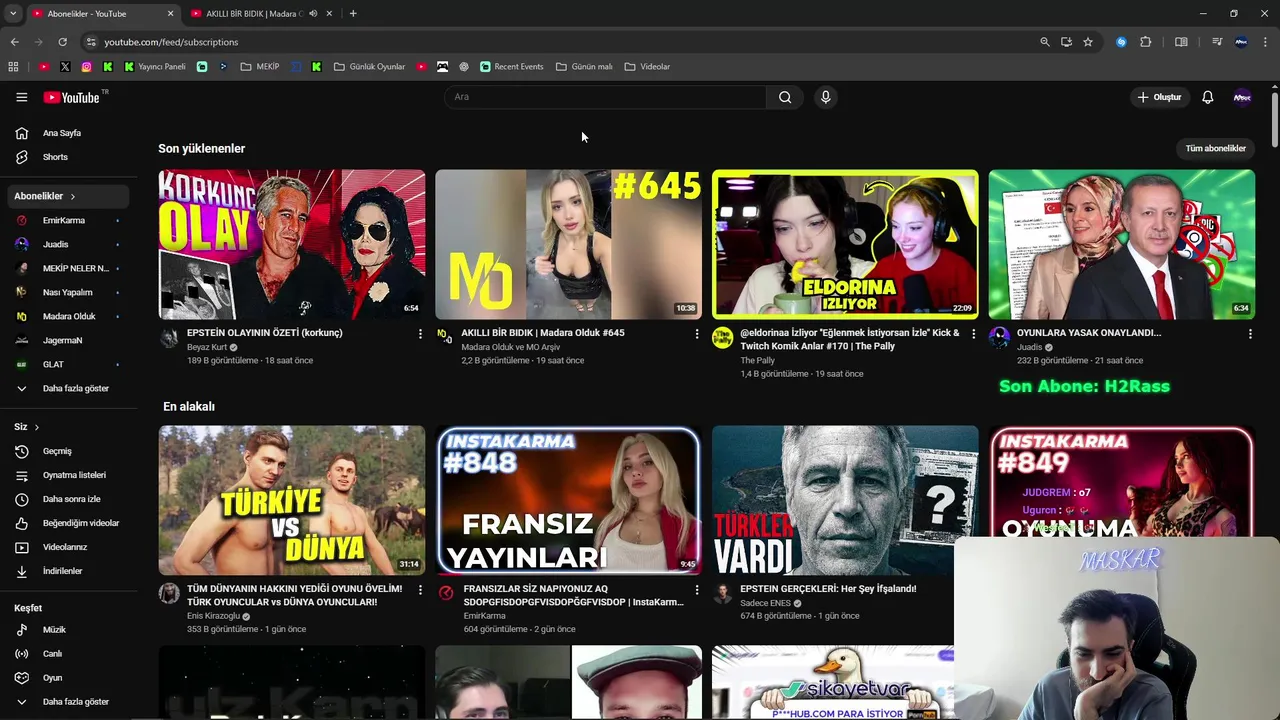The height and width of the screenshot is (720, 1280).
Task: Play ELDORINA İZLİYOR video thumbnail
Action: click(x=845, y=244)
